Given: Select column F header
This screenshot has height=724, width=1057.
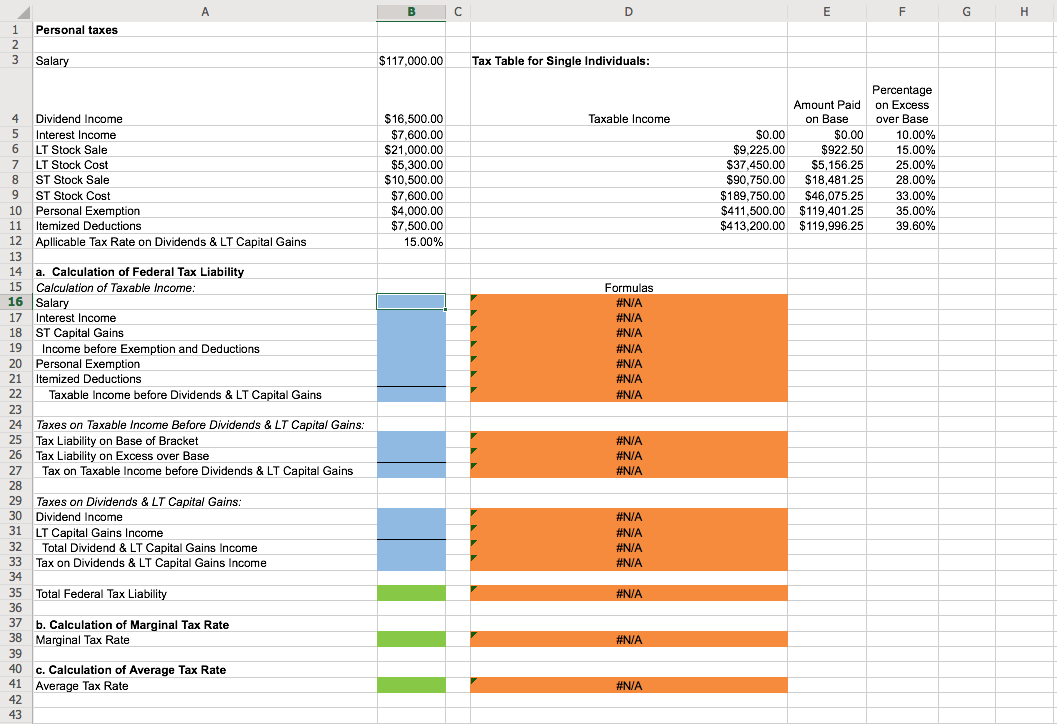Looking at the screenshot, I should 902,11.
